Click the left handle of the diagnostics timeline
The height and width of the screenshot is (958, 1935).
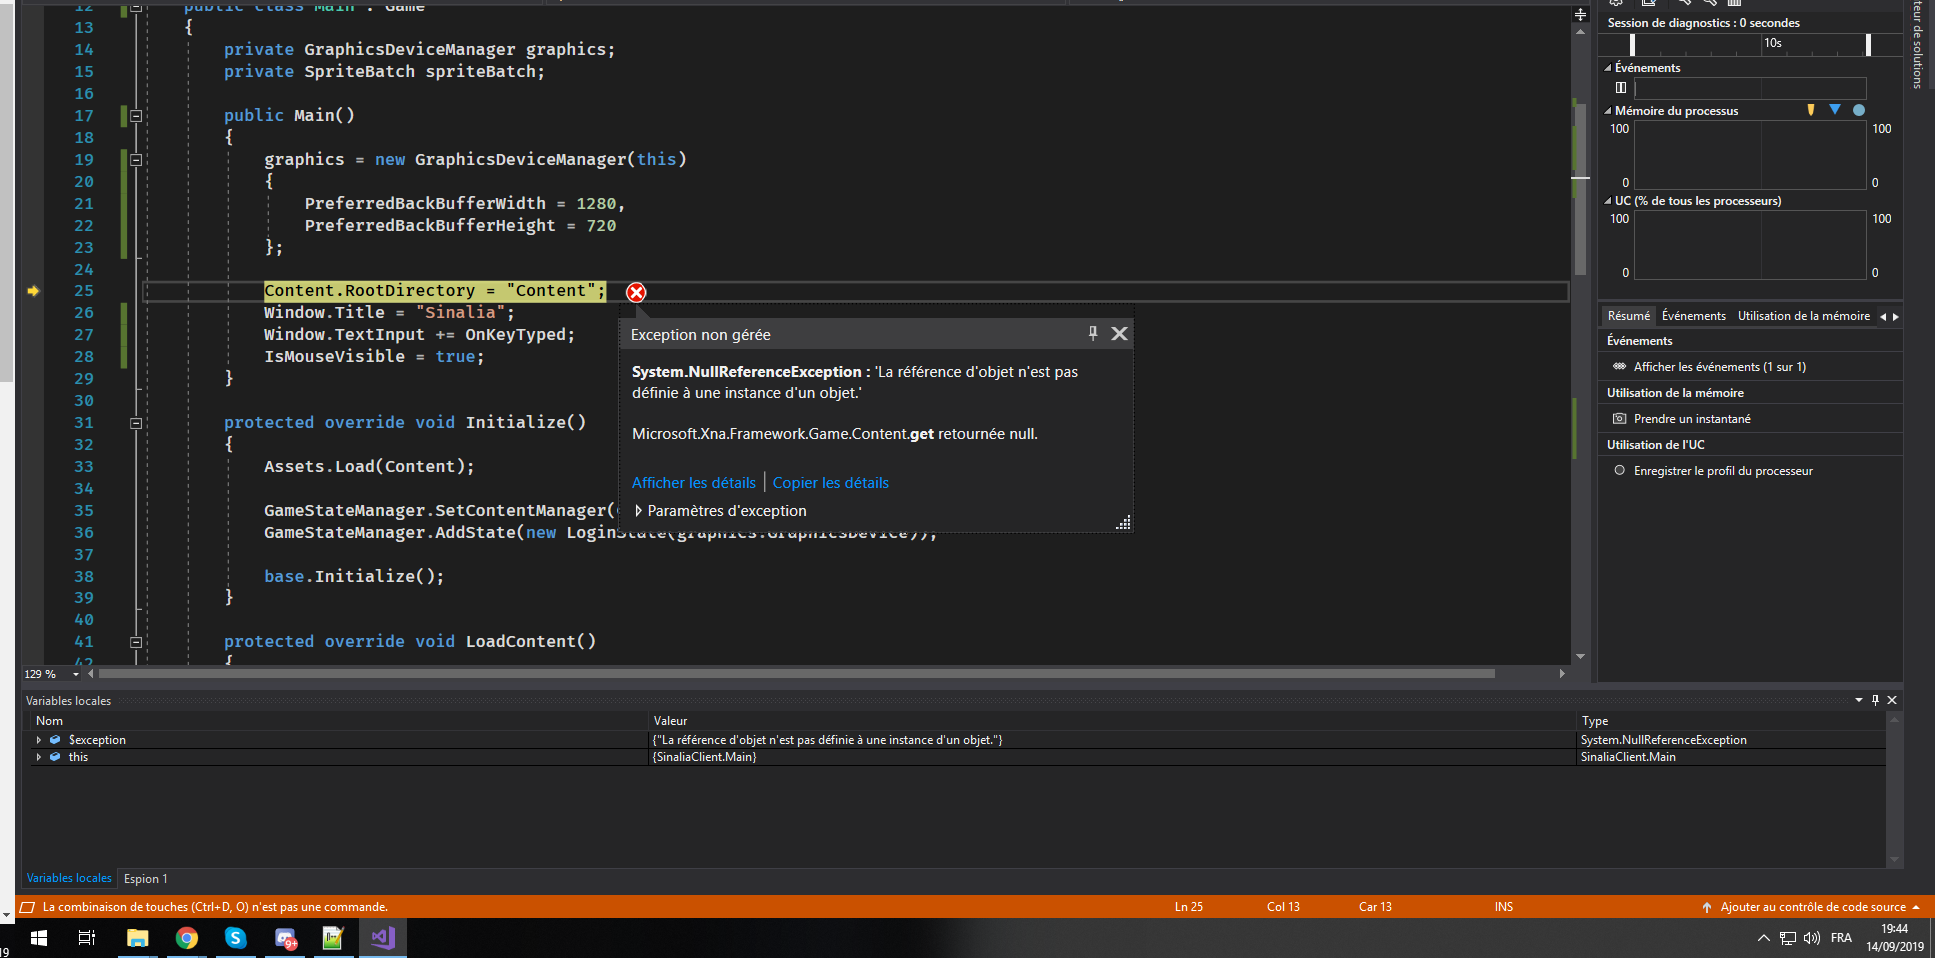point(1633,44)
